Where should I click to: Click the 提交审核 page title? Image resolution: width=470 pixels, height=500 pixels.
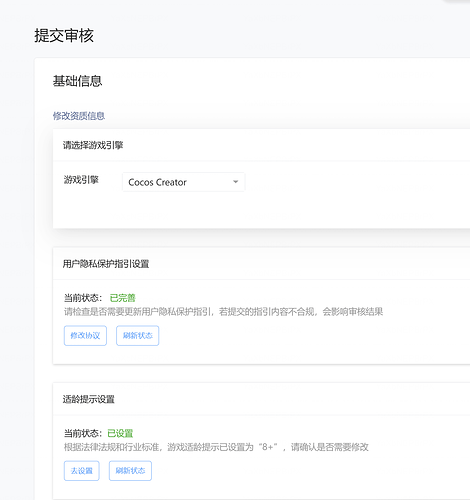pyautogui.click(x=64, y=35)
